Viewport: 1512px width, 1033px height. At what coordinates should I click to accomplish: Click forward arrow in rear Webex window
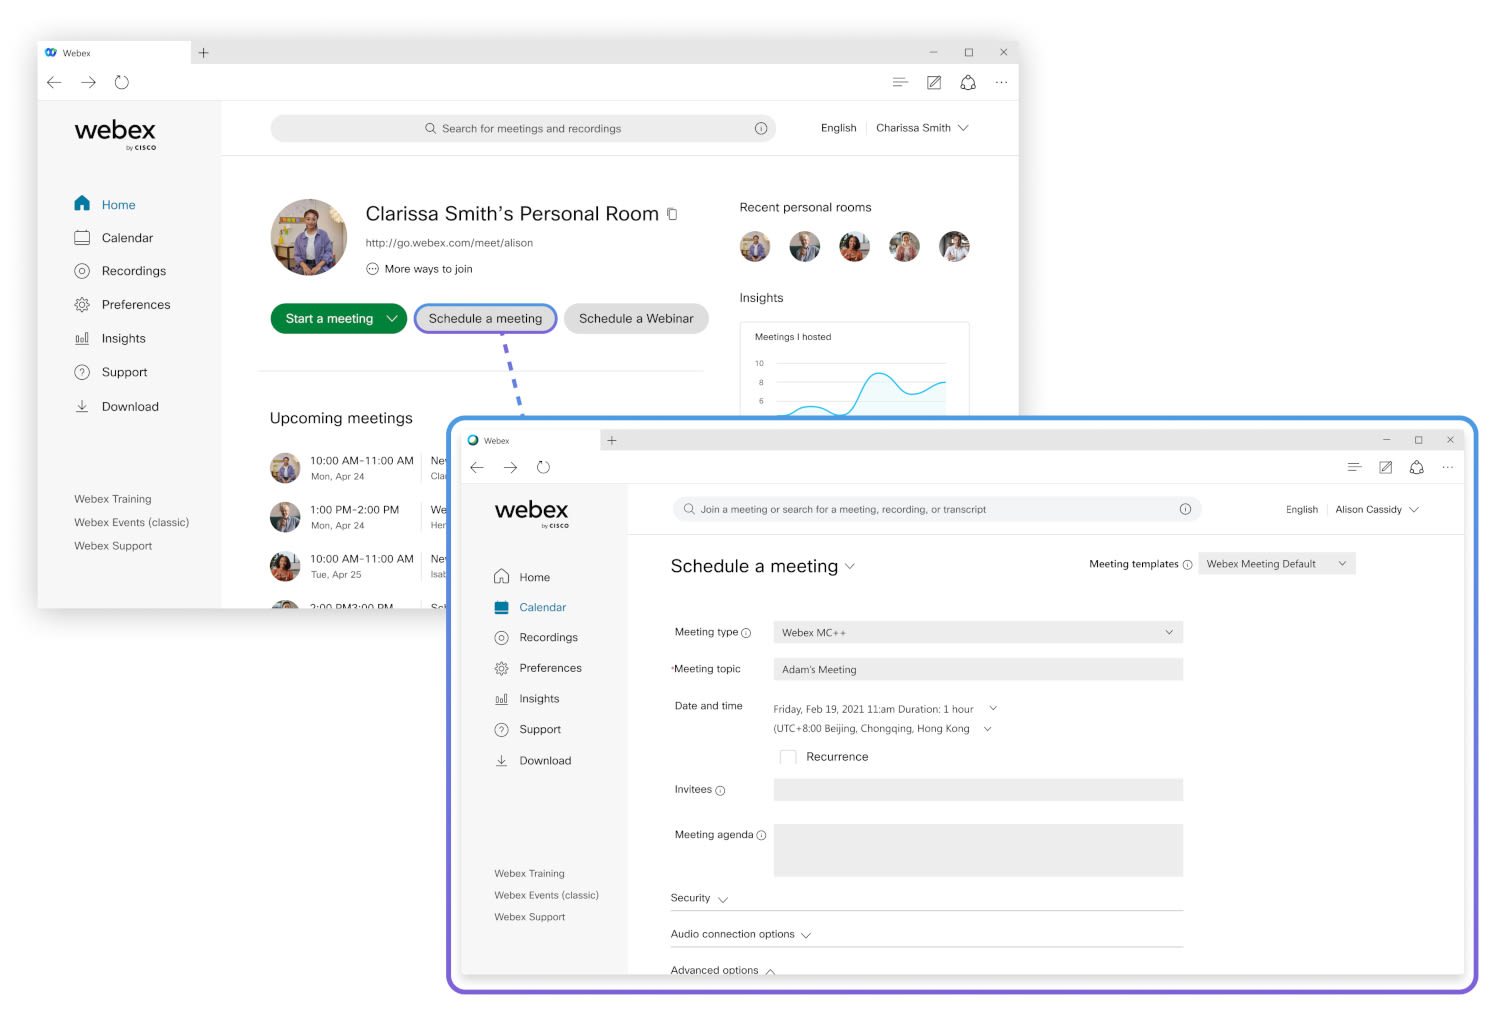click(x=88, y=82)
